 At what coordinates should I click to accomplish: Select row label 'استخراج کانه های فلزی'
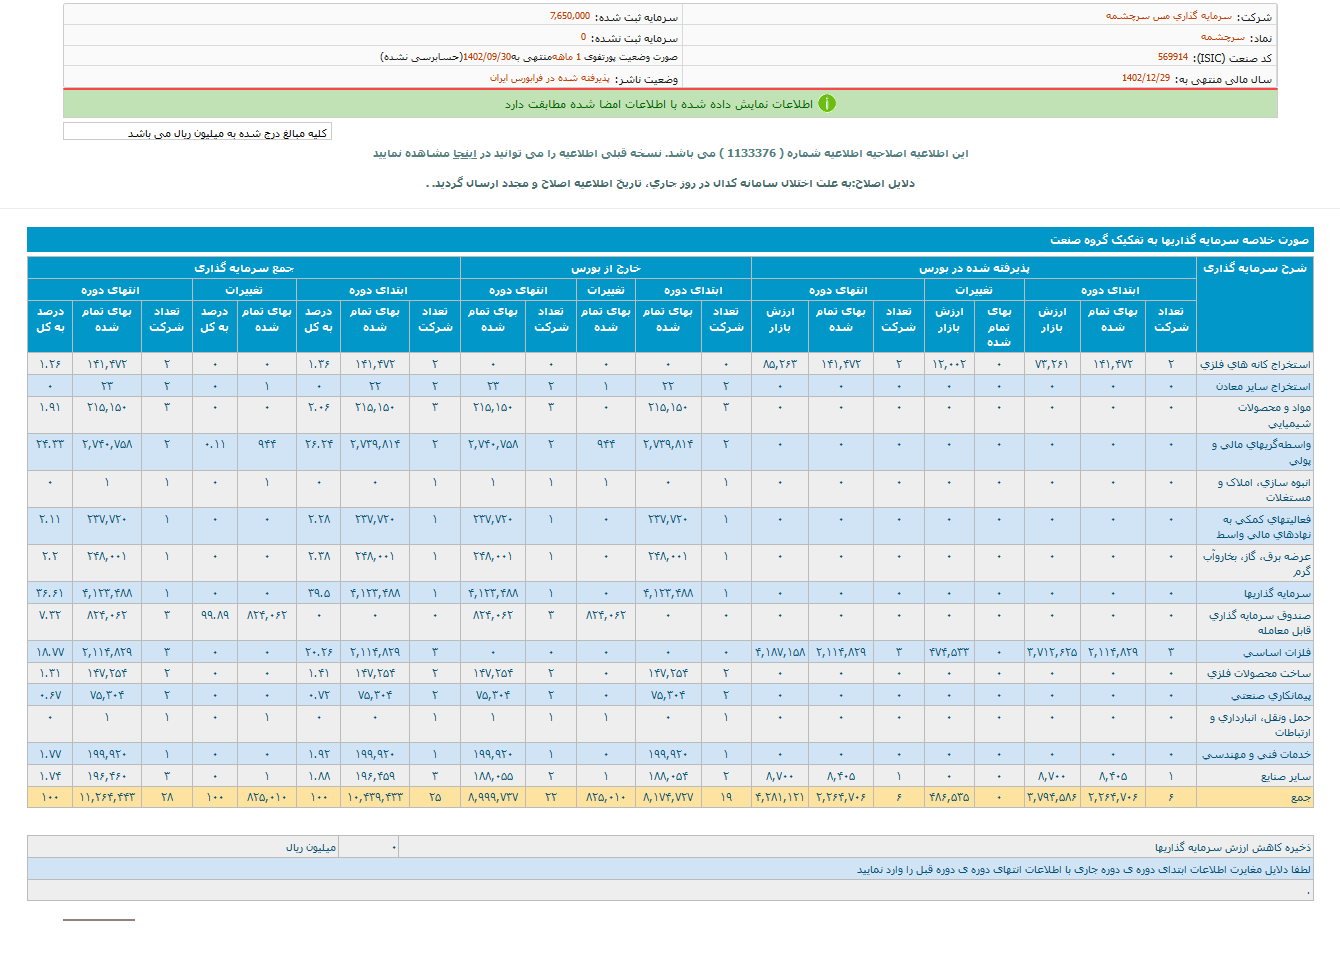coord(1255,364)
